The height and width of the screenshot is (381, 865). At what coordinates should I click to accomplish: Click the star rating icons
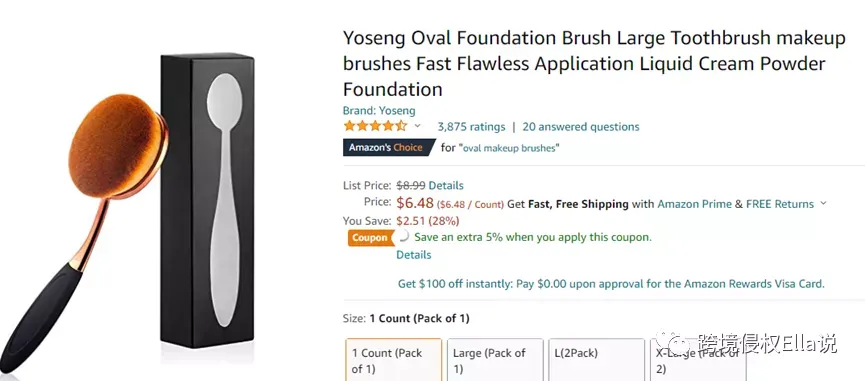(x=375, y=126)
